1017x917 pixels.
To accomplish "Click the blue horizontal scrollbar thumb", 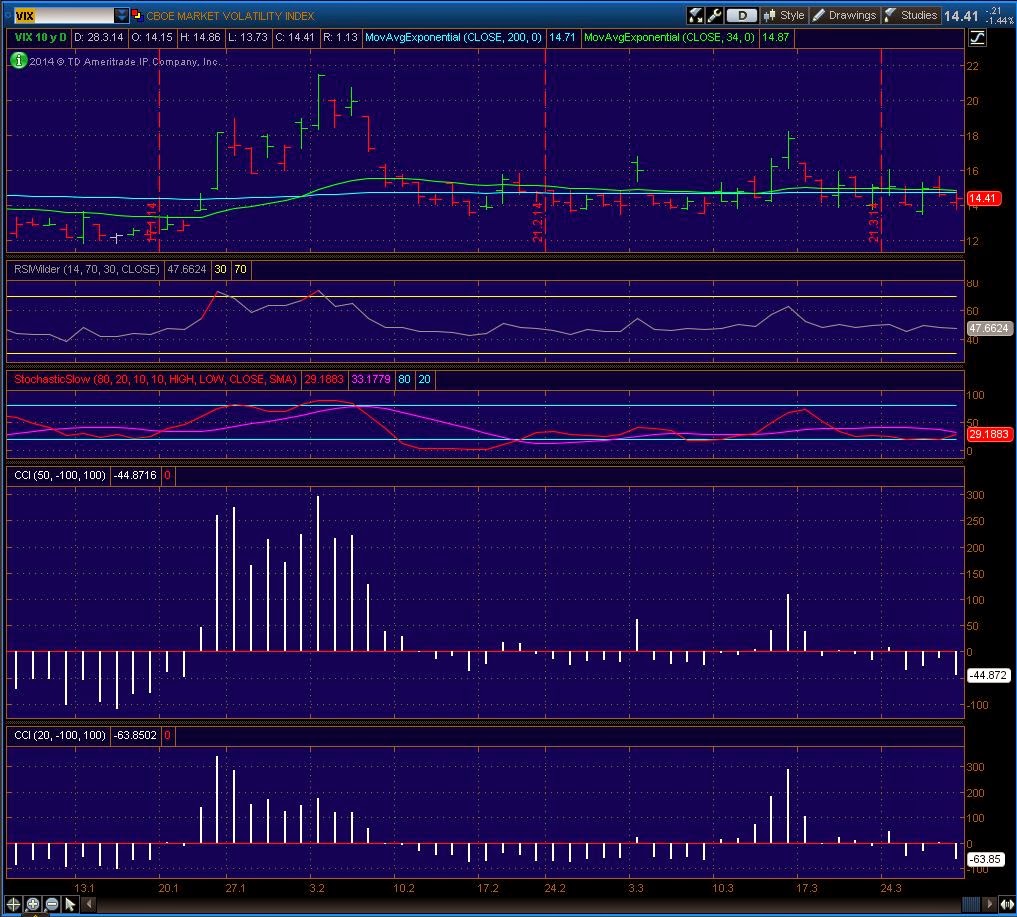I will tap(970, 903).
